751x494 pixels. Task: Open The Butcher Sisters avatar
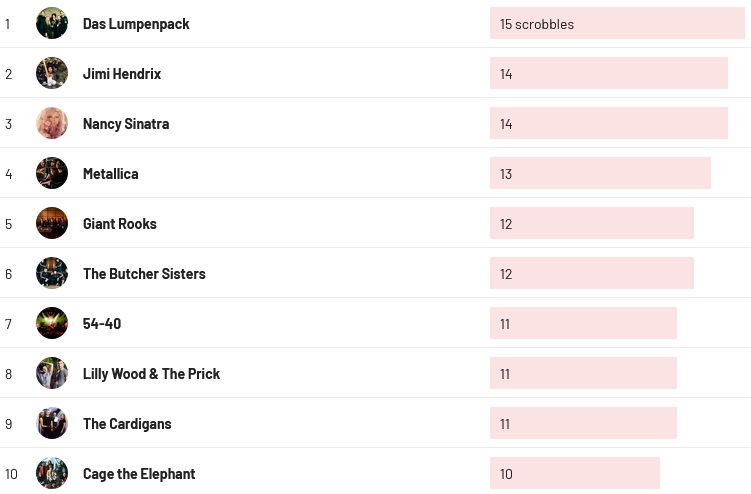coord(52,273)
